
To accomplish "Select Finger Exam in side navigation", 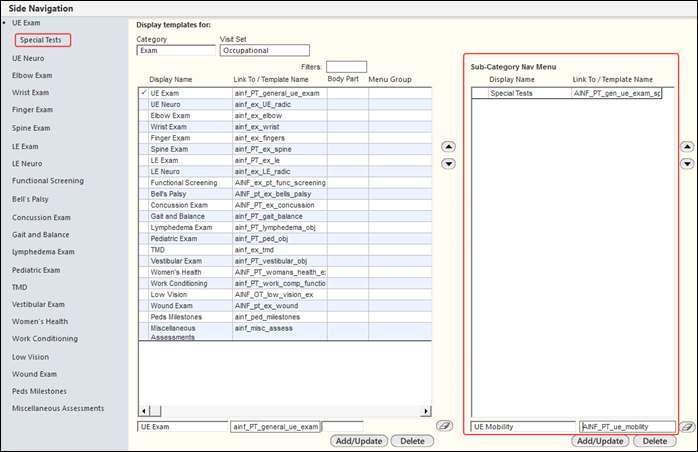I will pos(32,110).
